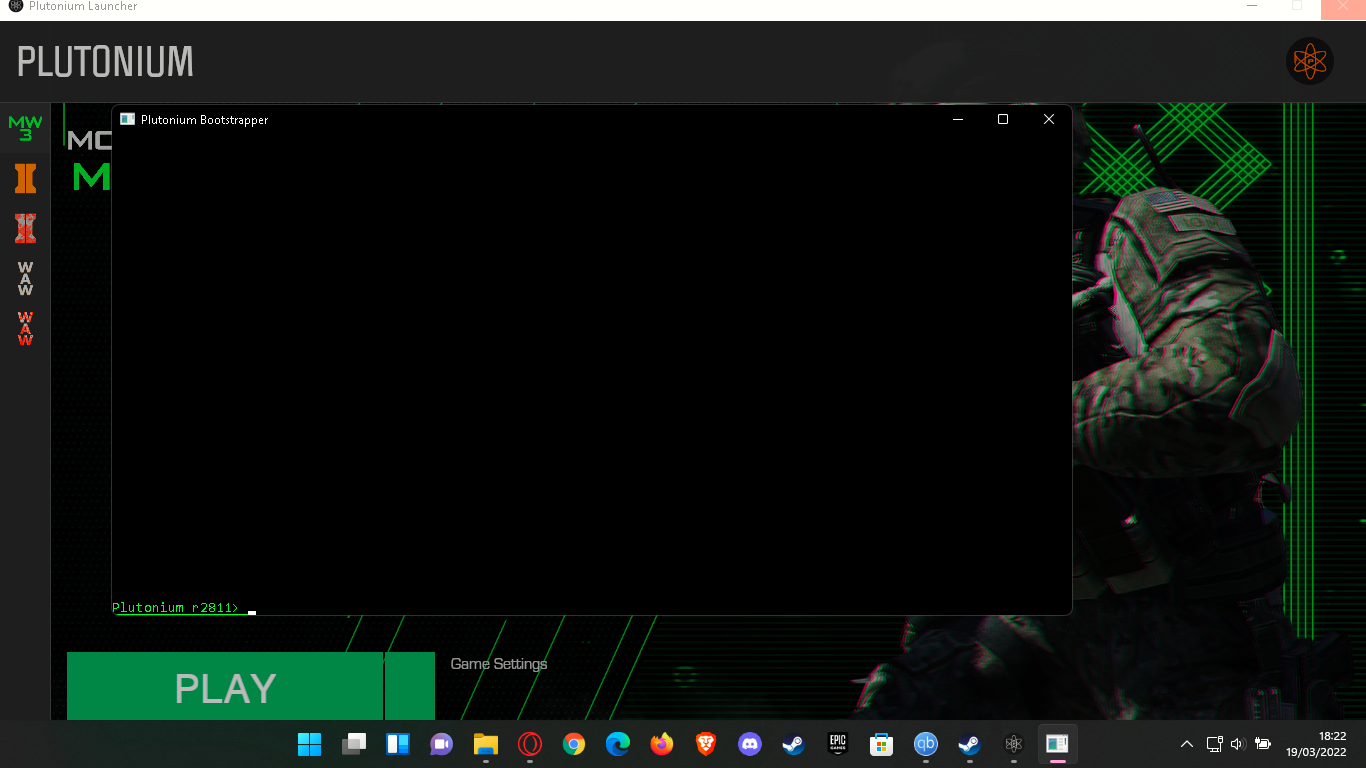Viewport: 1366px width, 768px height.
Task: Show hidden system tray icons
Action: (1187, 744)
